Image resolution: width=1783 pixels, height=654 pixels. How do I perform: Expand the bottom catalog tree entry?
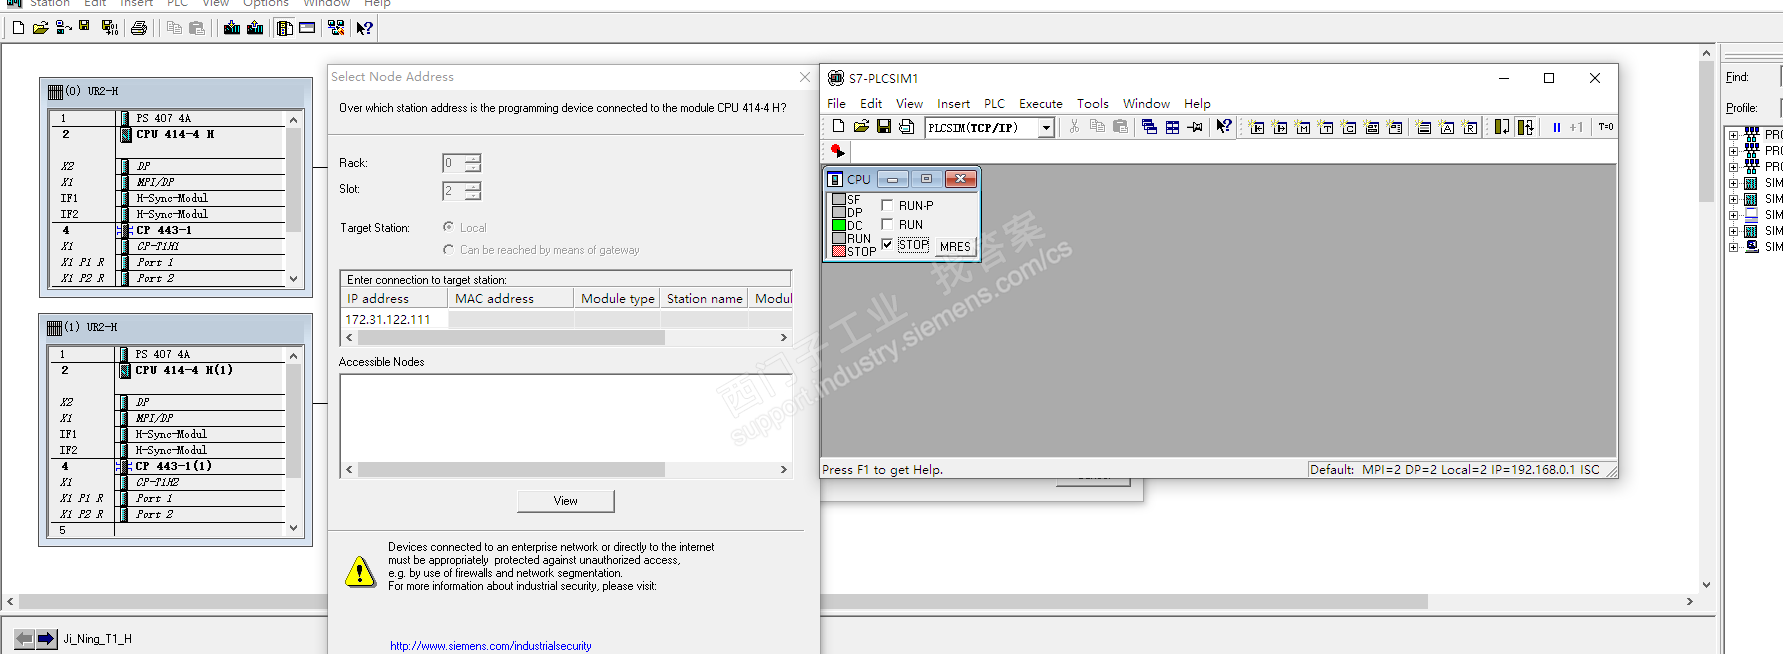[1733, 247]
